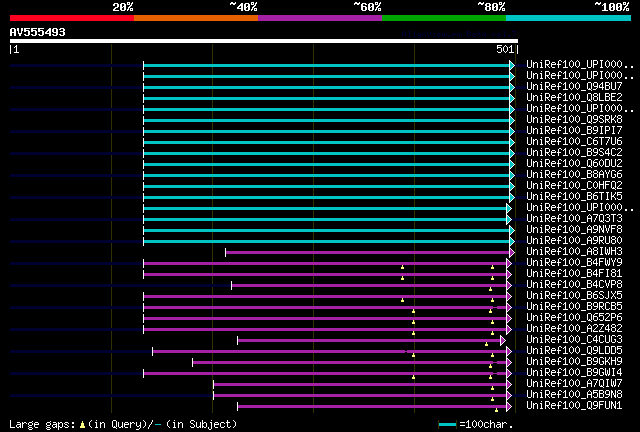Click the purple alignment bar for B4CVP8
The width and height of the screenshot is (640, 432).
370,286
